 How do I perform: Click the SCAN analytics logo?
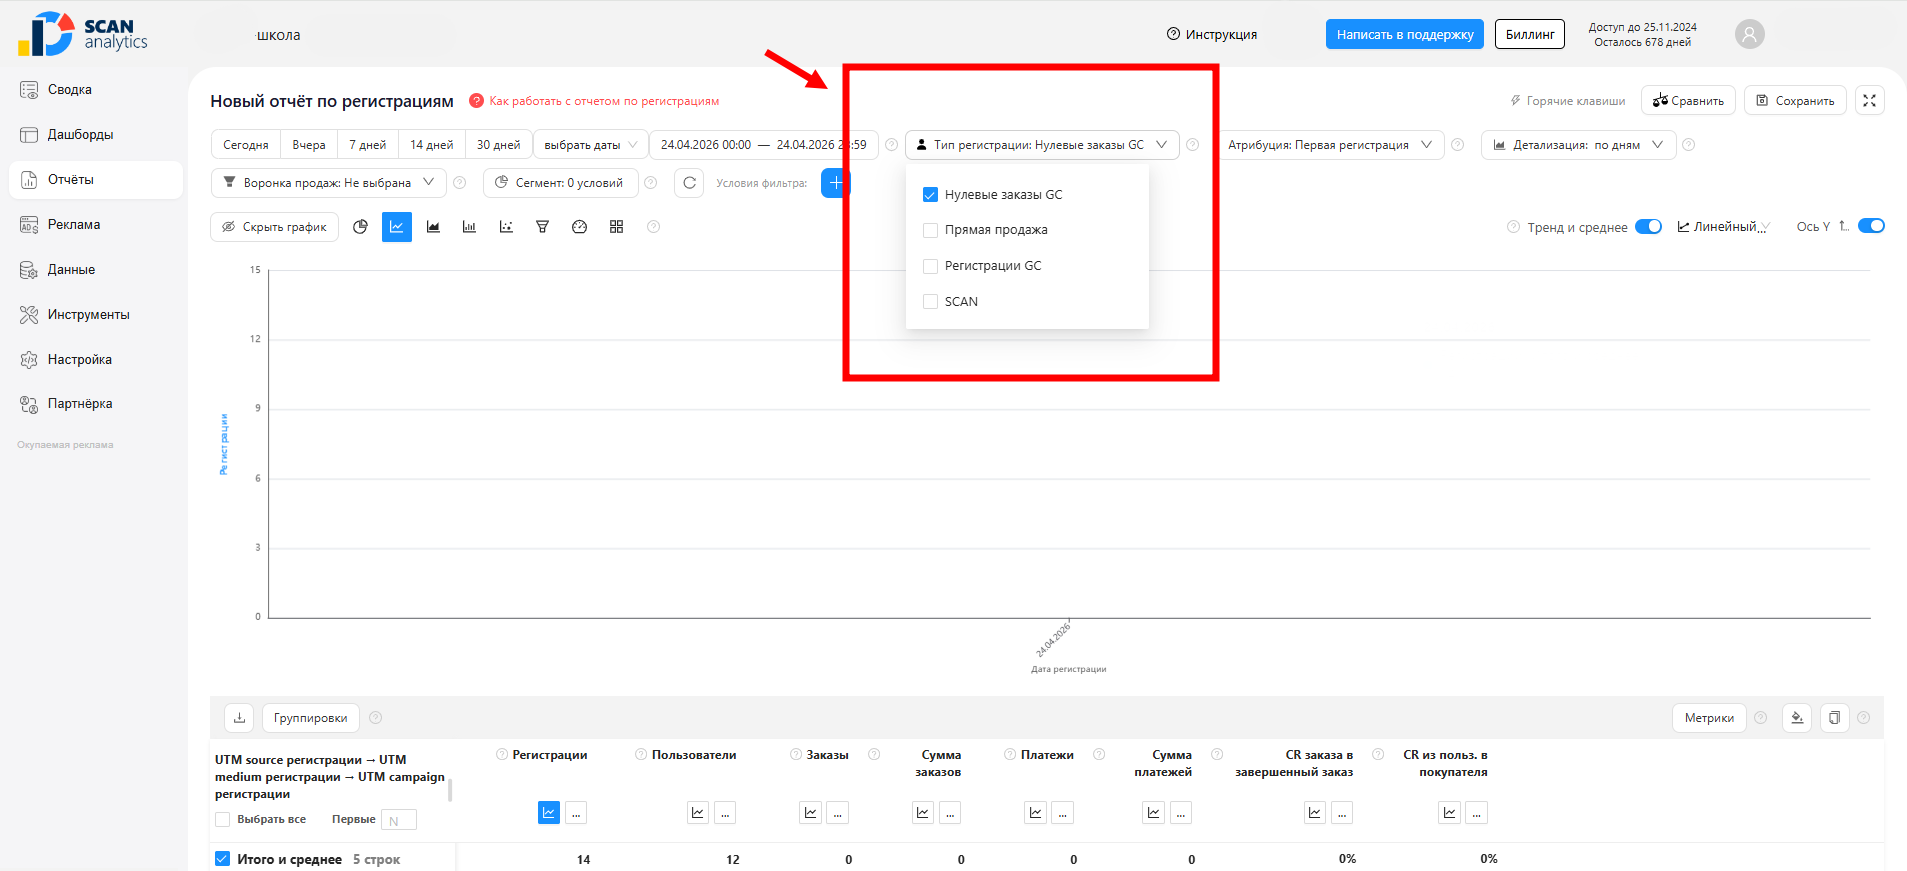pyautogui.click(x=83, y=34)
